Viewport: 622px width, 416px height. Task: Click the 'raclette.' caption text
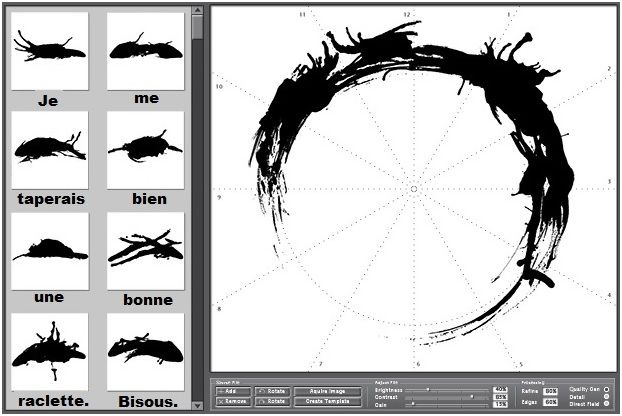53,401
